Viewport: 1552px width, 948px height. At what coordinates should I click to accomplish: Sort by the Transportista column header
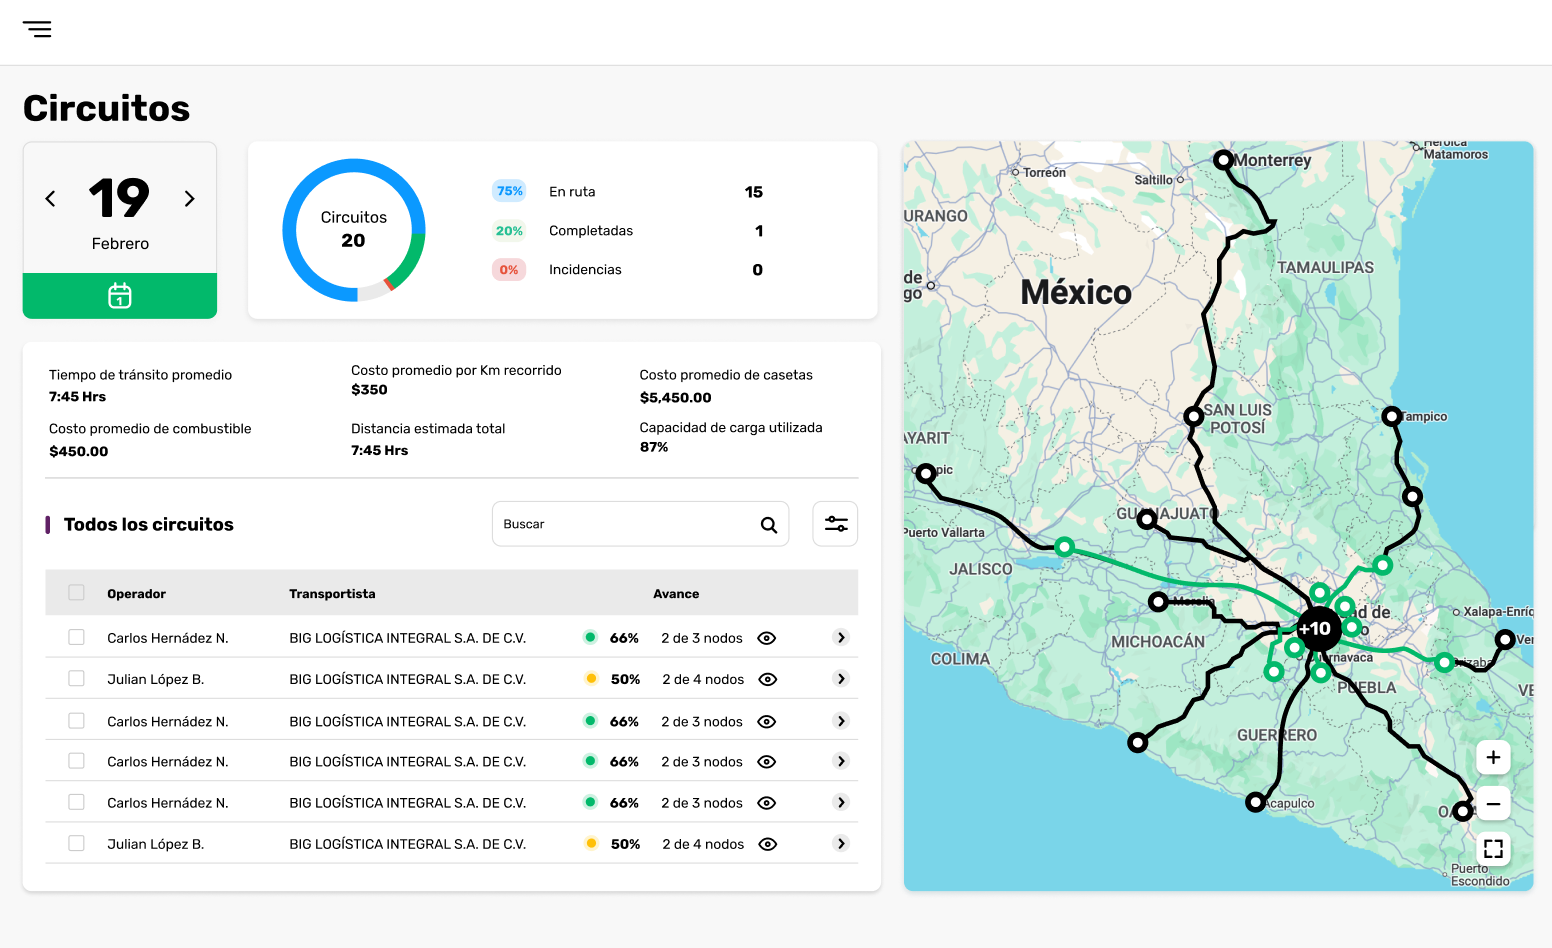tap(332, 594)
